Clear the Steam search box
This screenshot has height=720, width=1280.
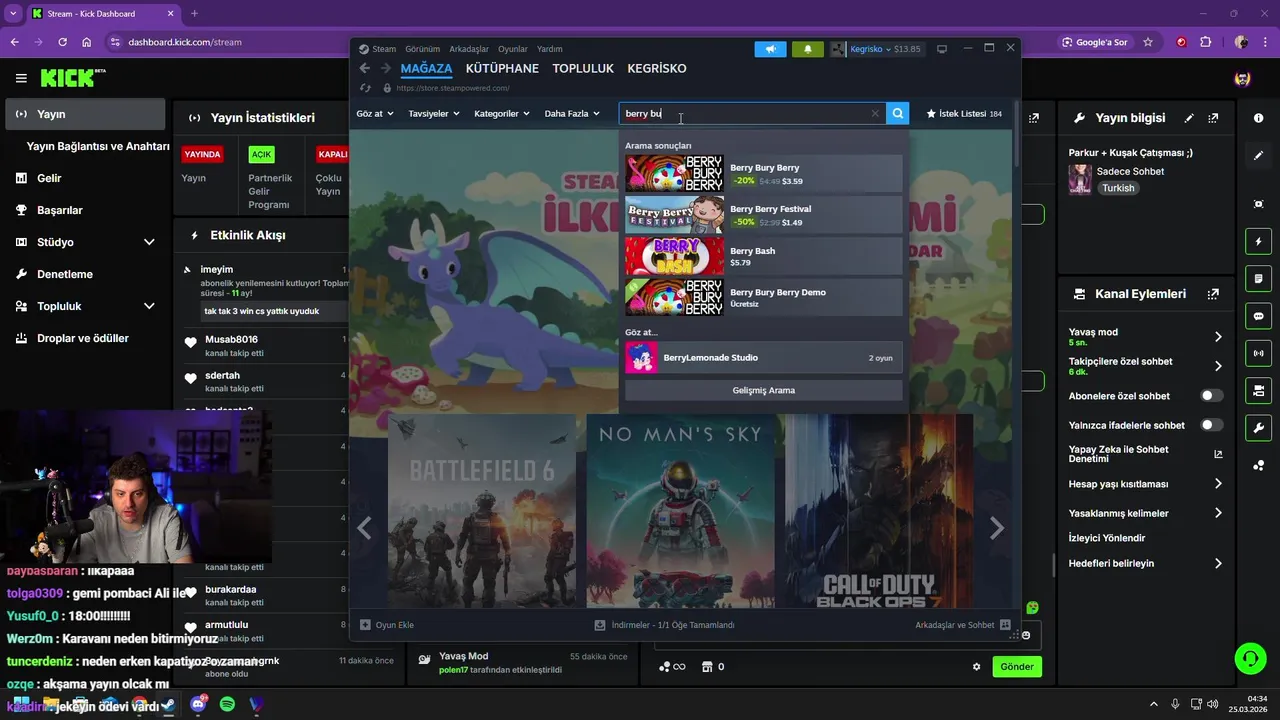(875, 113)
